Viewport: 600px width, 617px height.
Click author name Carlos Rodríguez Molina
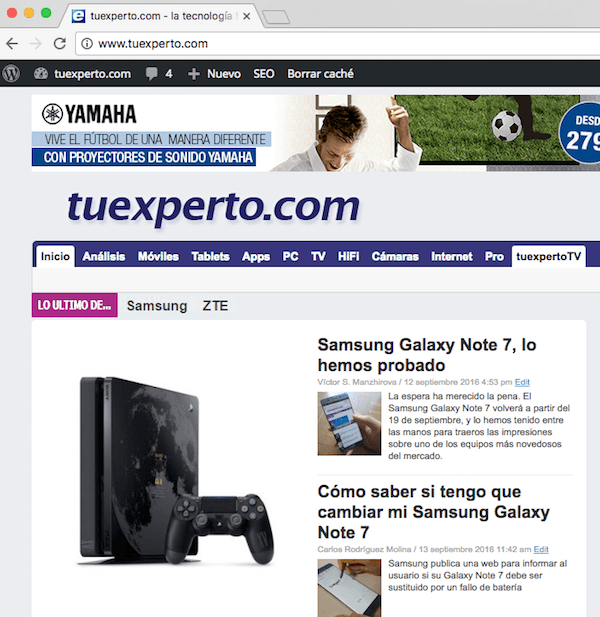point(364,549)
